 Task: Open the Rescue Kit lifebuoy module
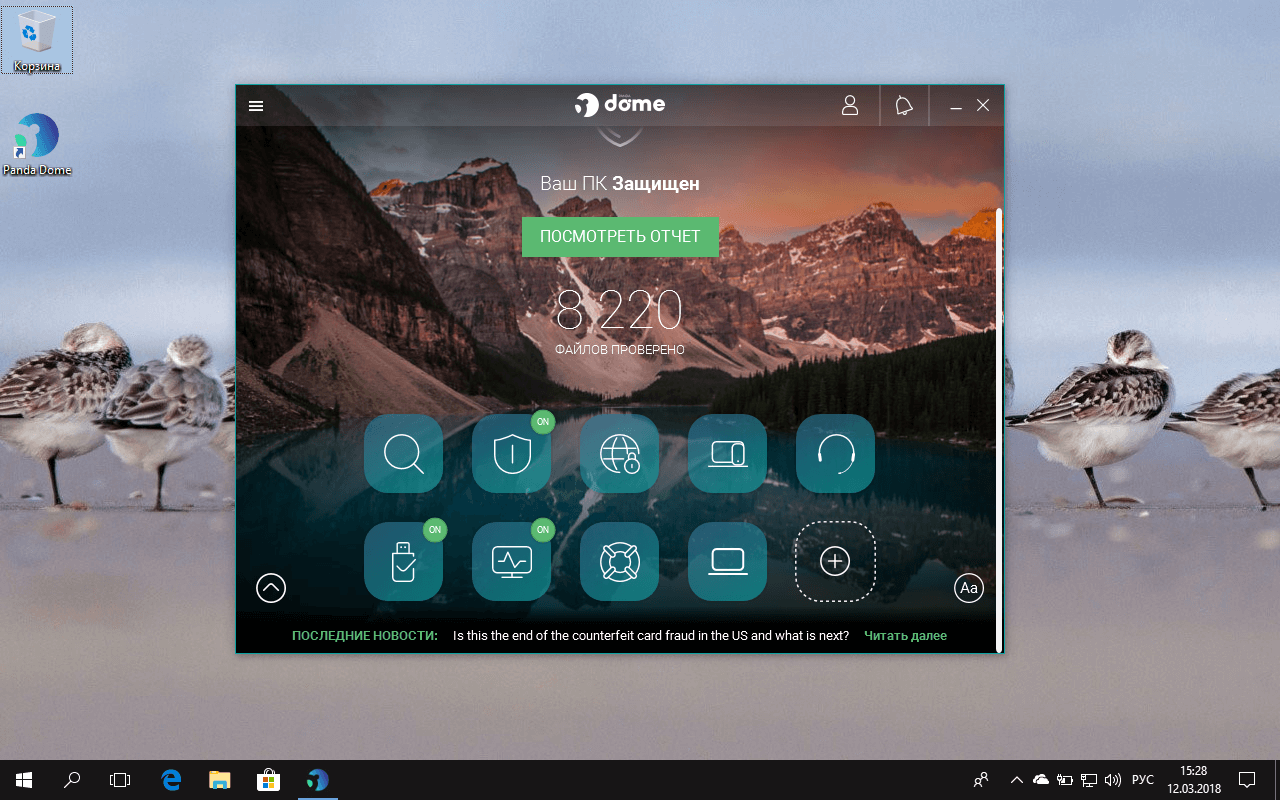pyautogui.click(x=619, y=561)
